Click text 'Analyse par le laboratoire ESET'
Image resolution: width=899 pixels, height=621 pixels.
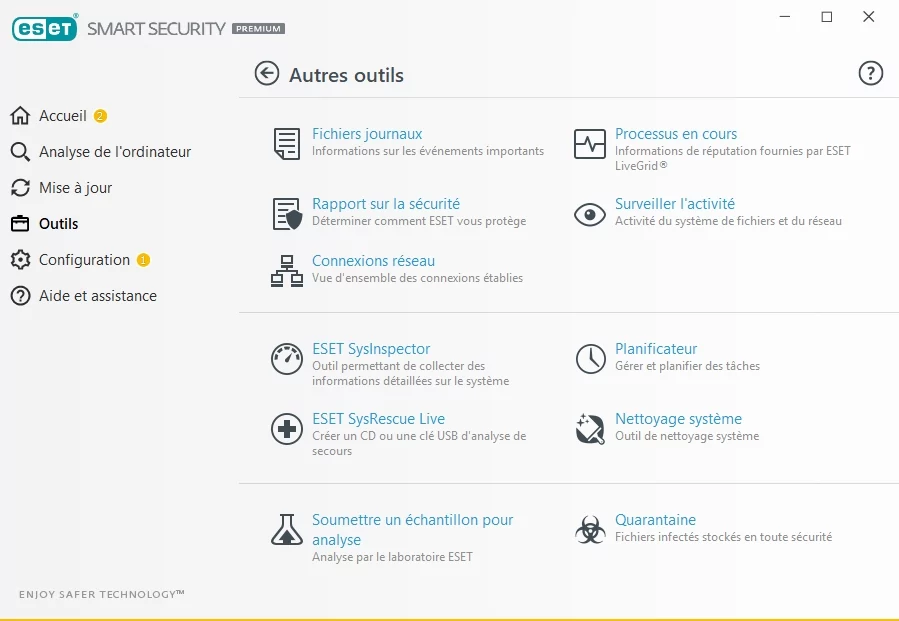[392, 557]
